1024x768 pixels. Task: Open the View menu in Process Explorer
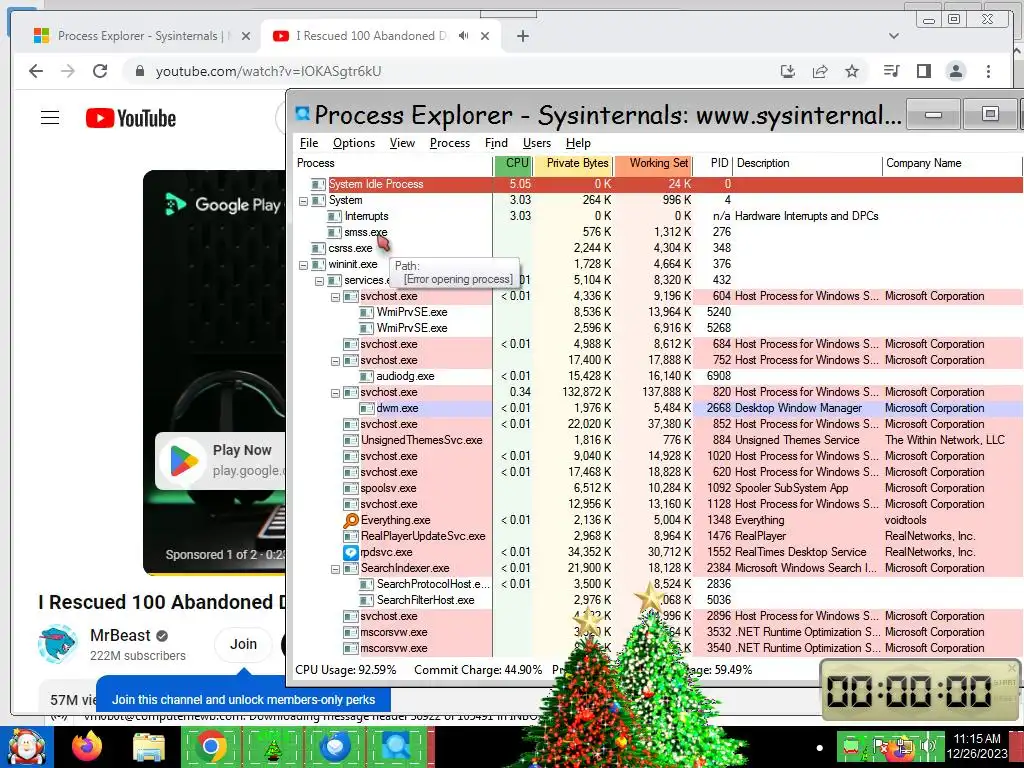[x=402, y=143]
